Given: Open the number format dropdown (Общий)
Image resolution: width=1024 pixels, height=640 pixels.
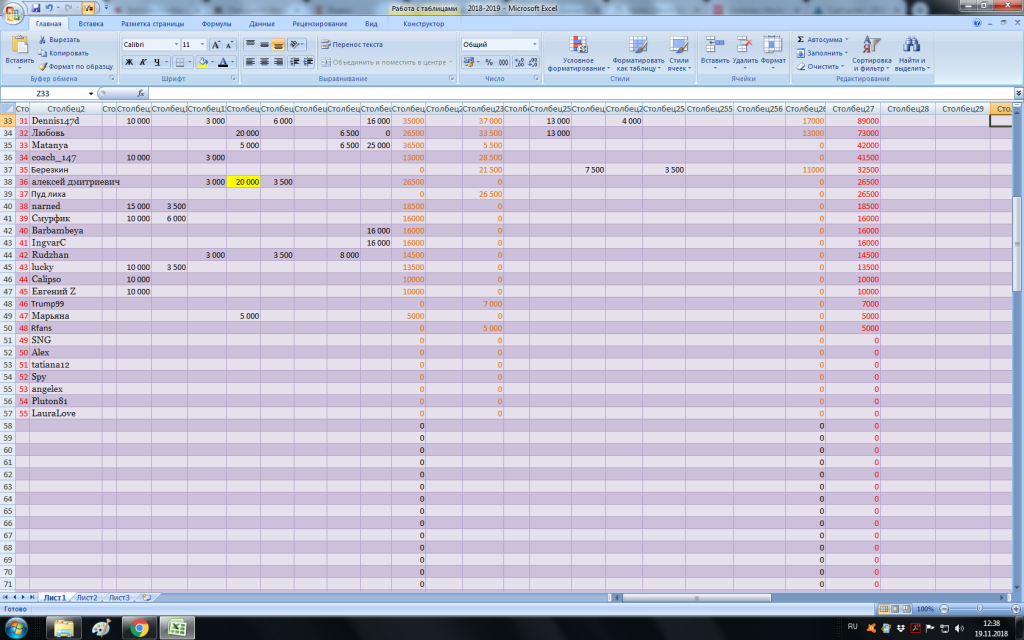Looking at the screenshot, I should coord(534,45).
